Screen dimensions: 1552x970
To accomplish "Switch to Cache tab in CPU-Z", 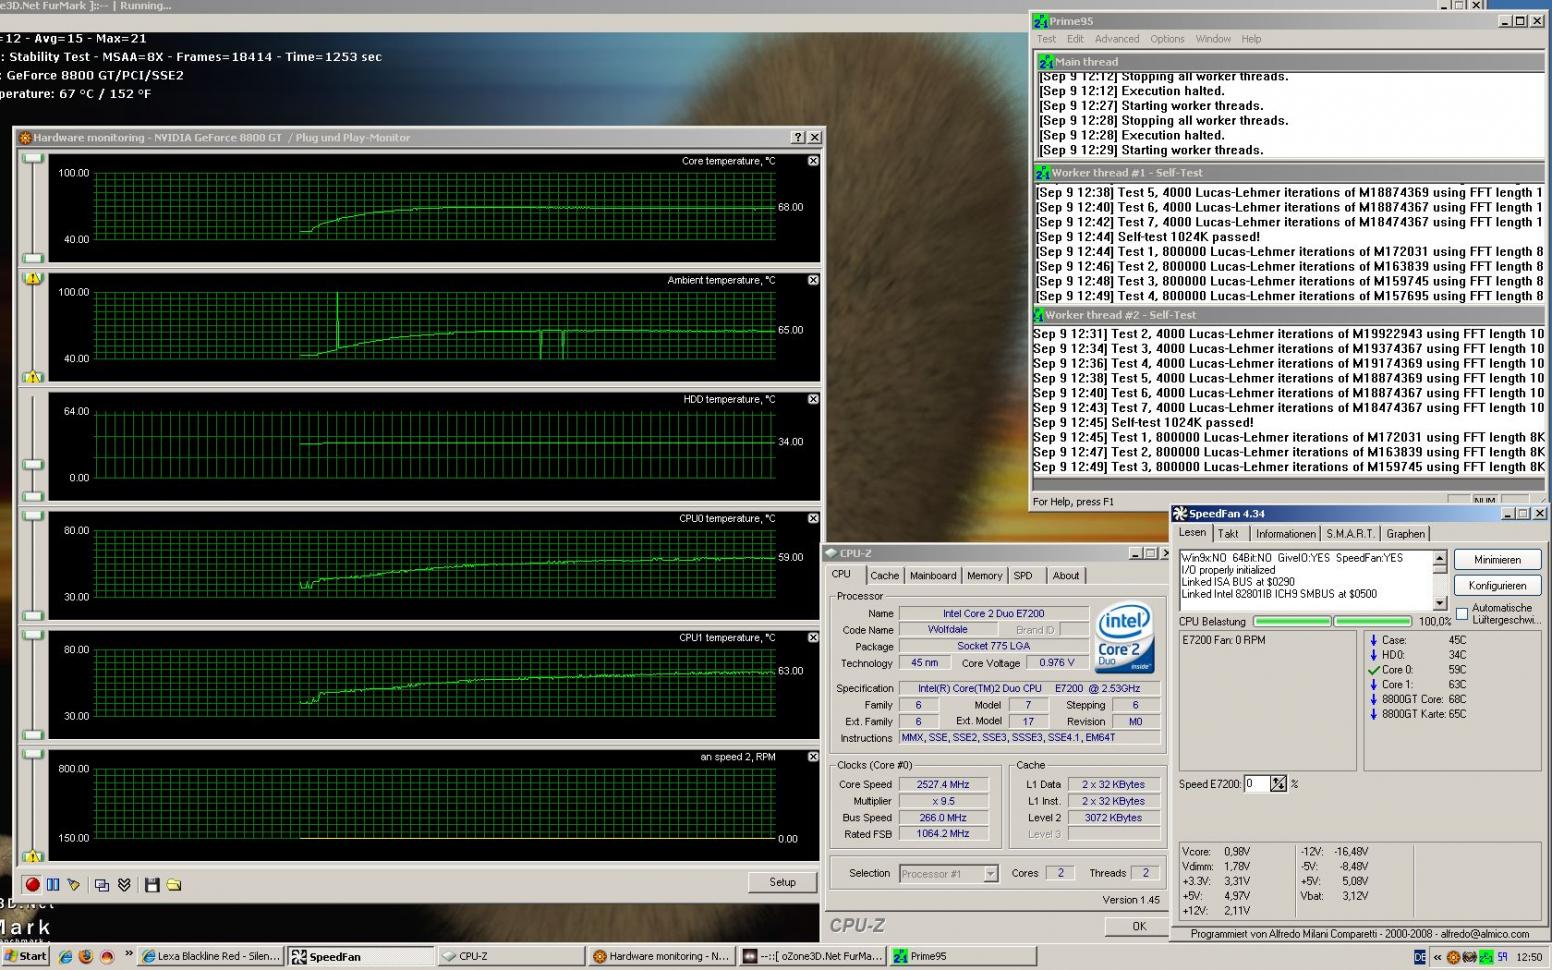I will [884, 576].
